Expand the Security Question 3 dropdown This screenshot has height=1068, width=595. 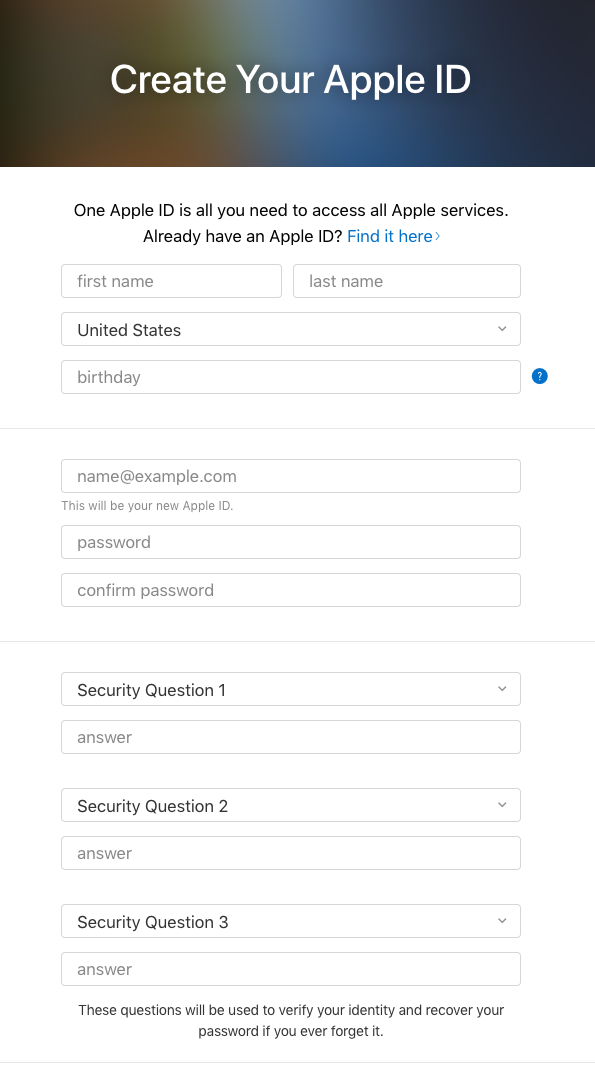click(x=291, y=921)
